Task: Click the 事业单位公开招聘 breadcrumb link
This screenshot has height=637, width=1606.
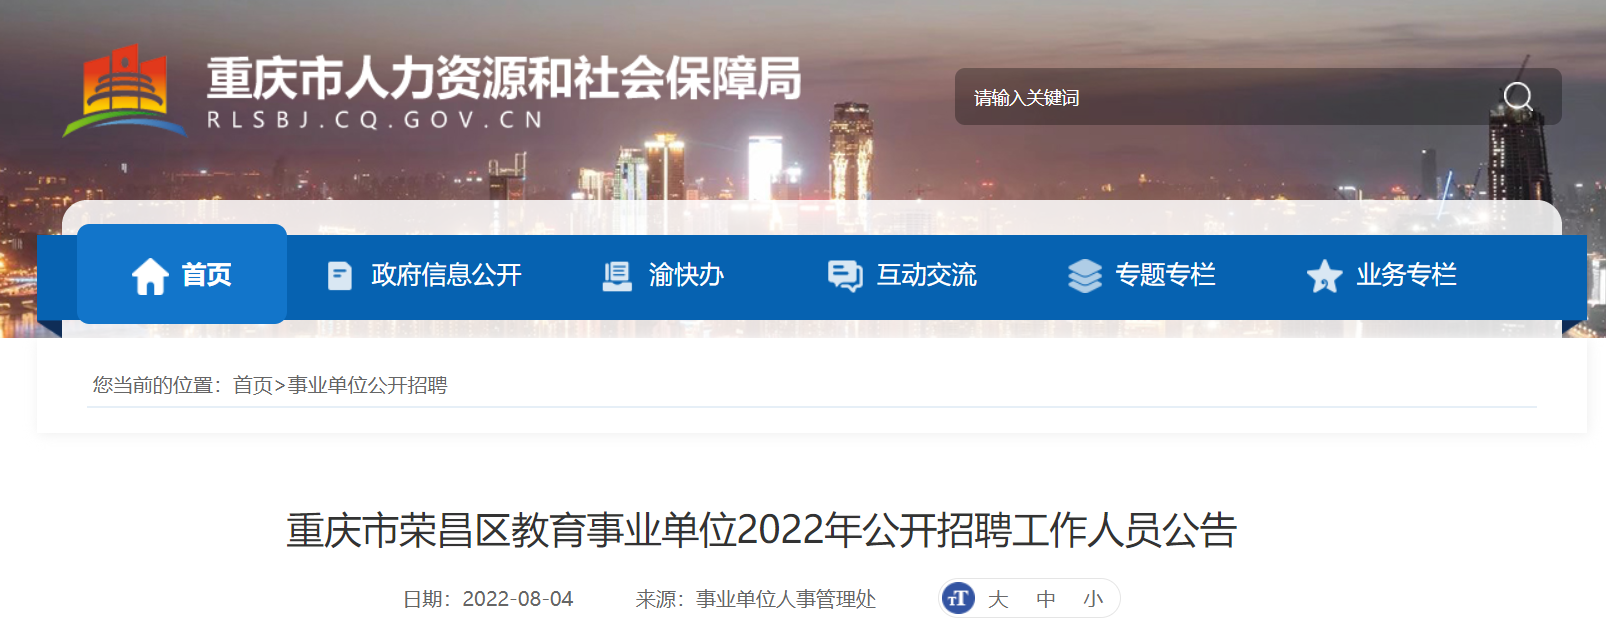Action: click(367, 385)
